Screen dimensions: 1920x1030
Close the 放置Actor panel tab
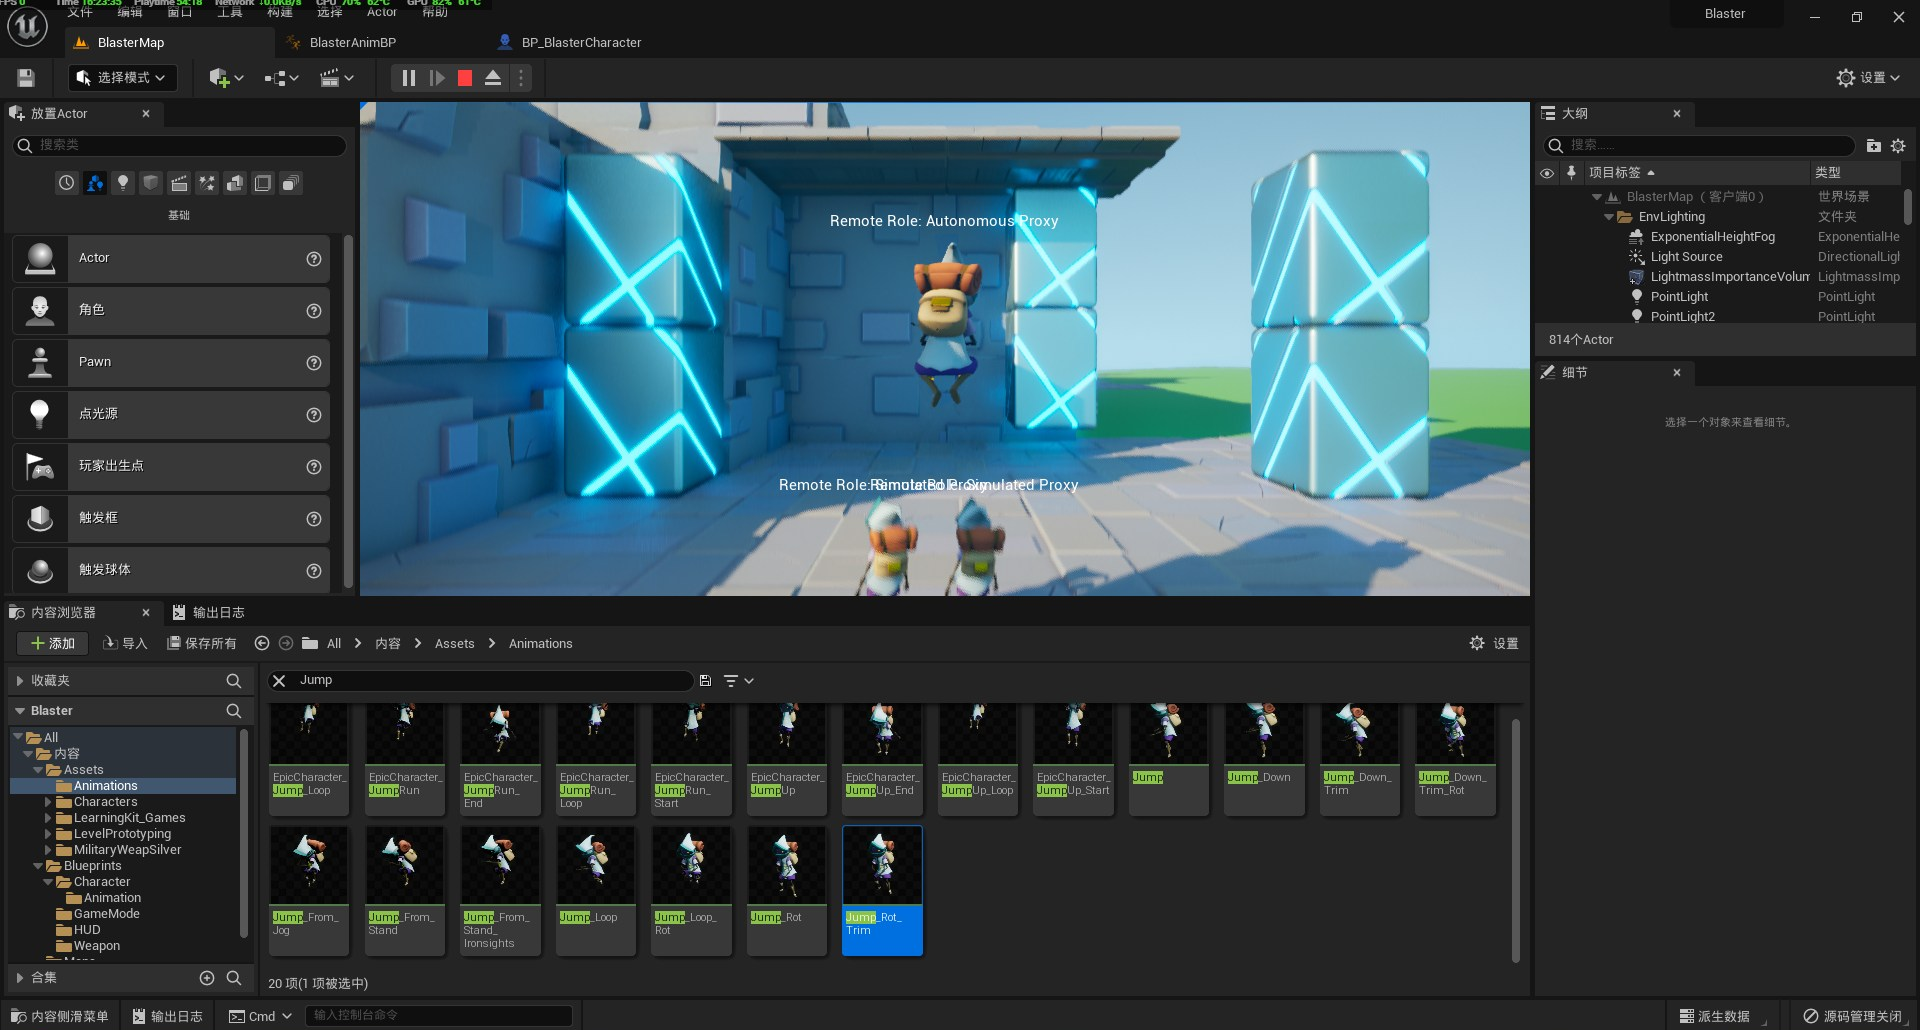tap(146, 114)
